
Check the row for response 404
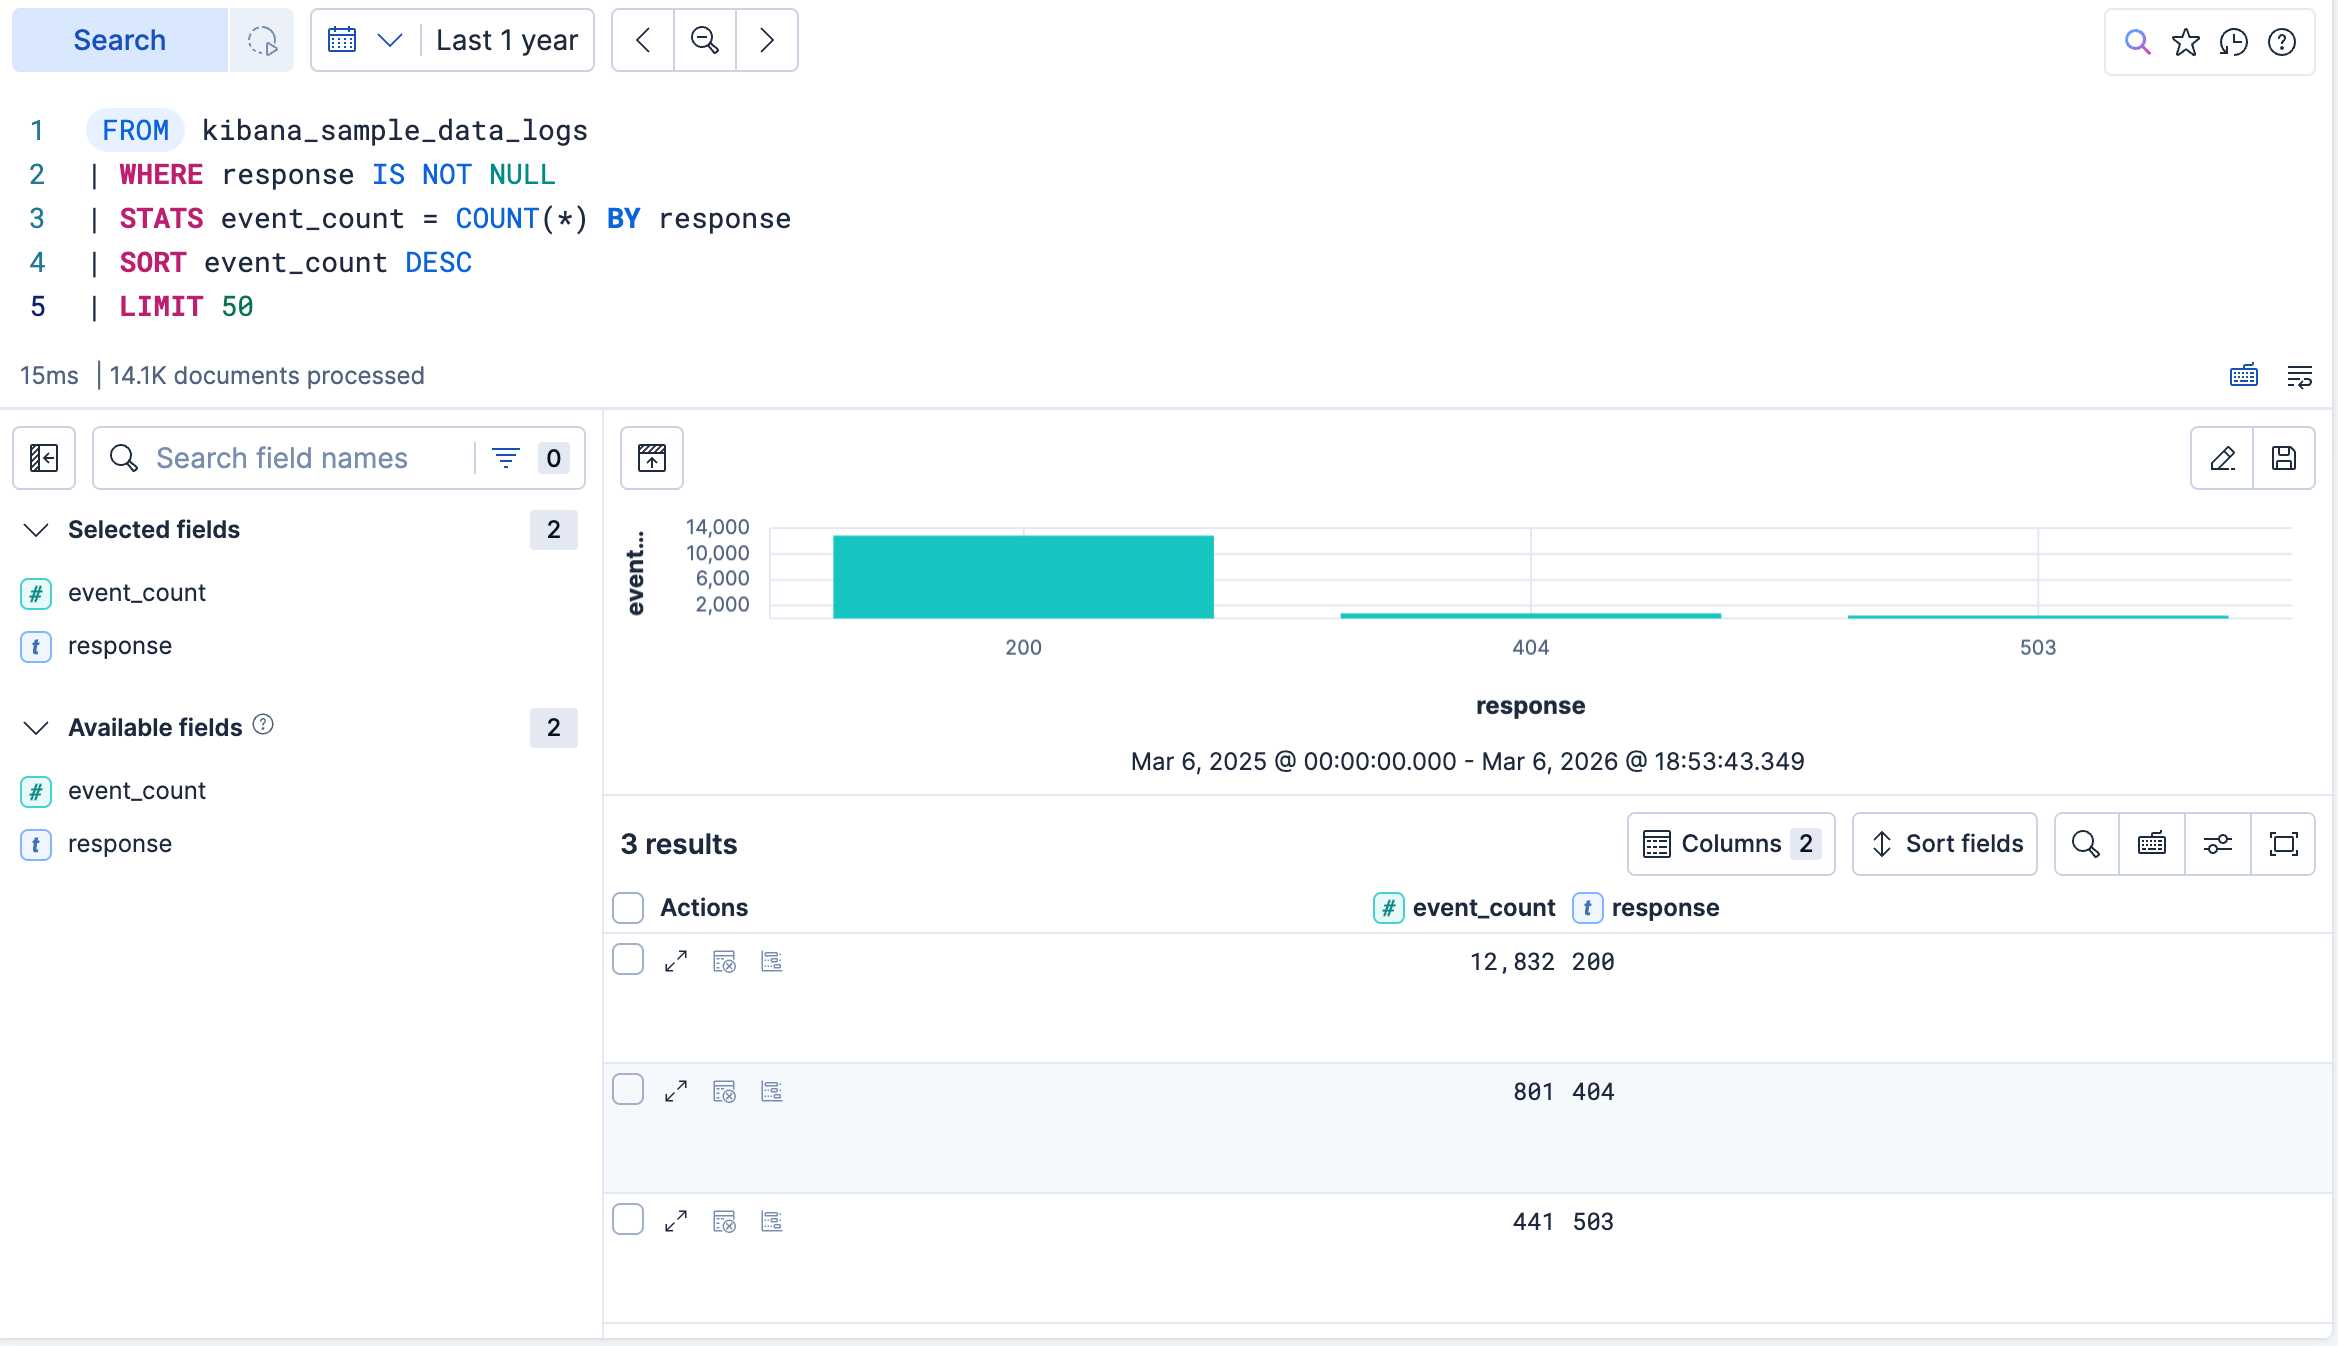point(628,1090)
